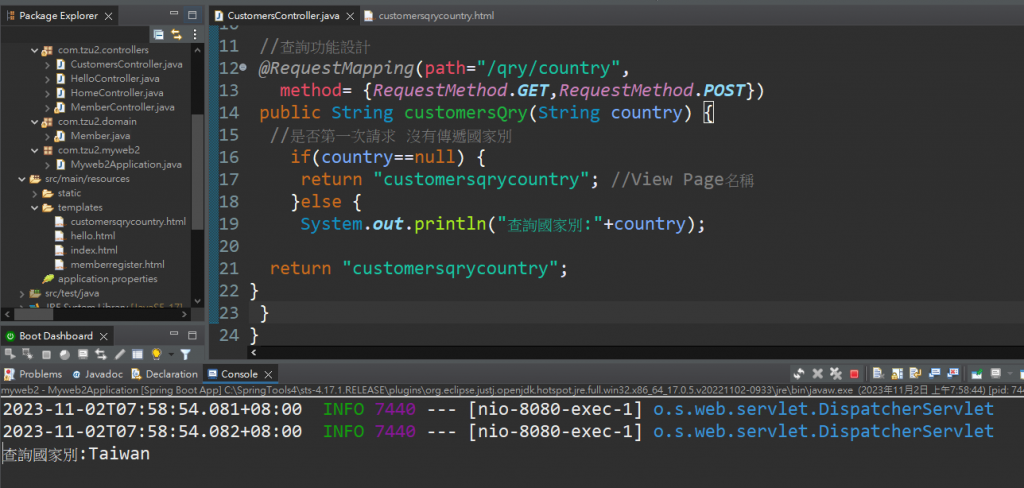
Task: Toggle show console on standard error
Action: tap(953, 374)
